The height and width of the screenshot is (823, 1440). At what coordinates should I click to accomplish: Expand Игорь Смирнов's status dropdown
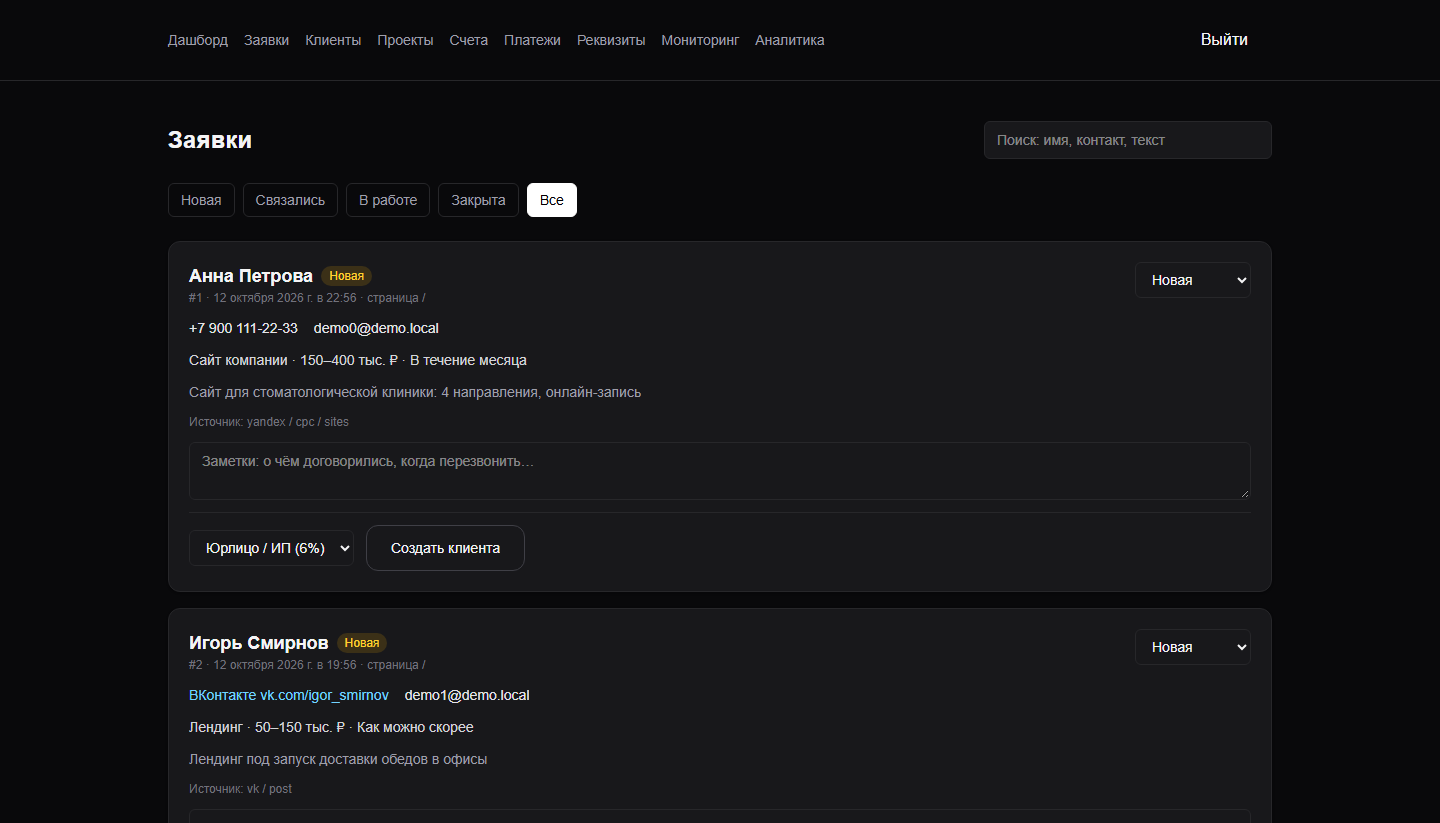[x=1193, y=647]
